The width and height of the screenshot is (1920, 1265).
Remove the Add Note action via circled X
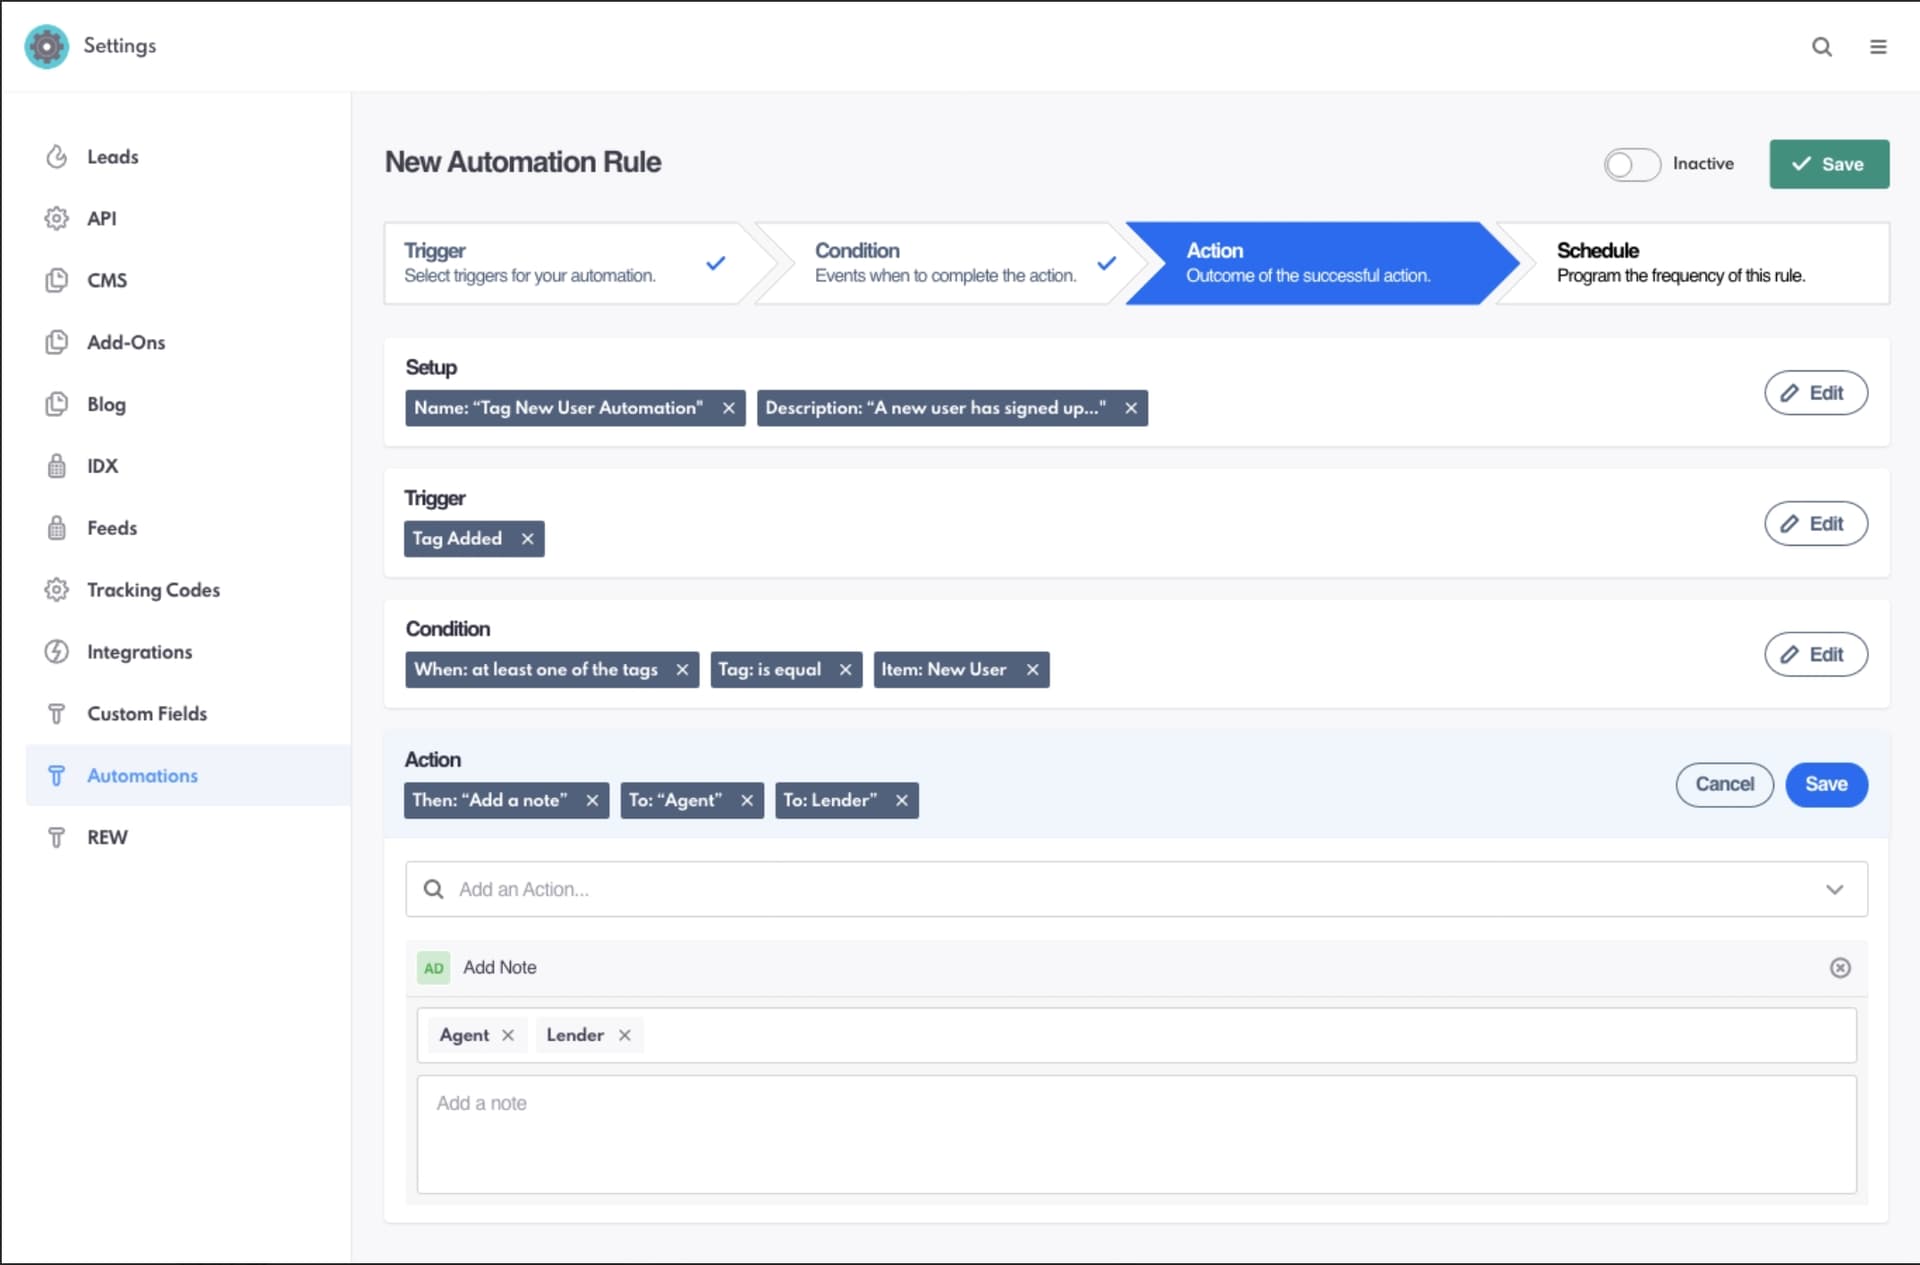[1839, 967]
